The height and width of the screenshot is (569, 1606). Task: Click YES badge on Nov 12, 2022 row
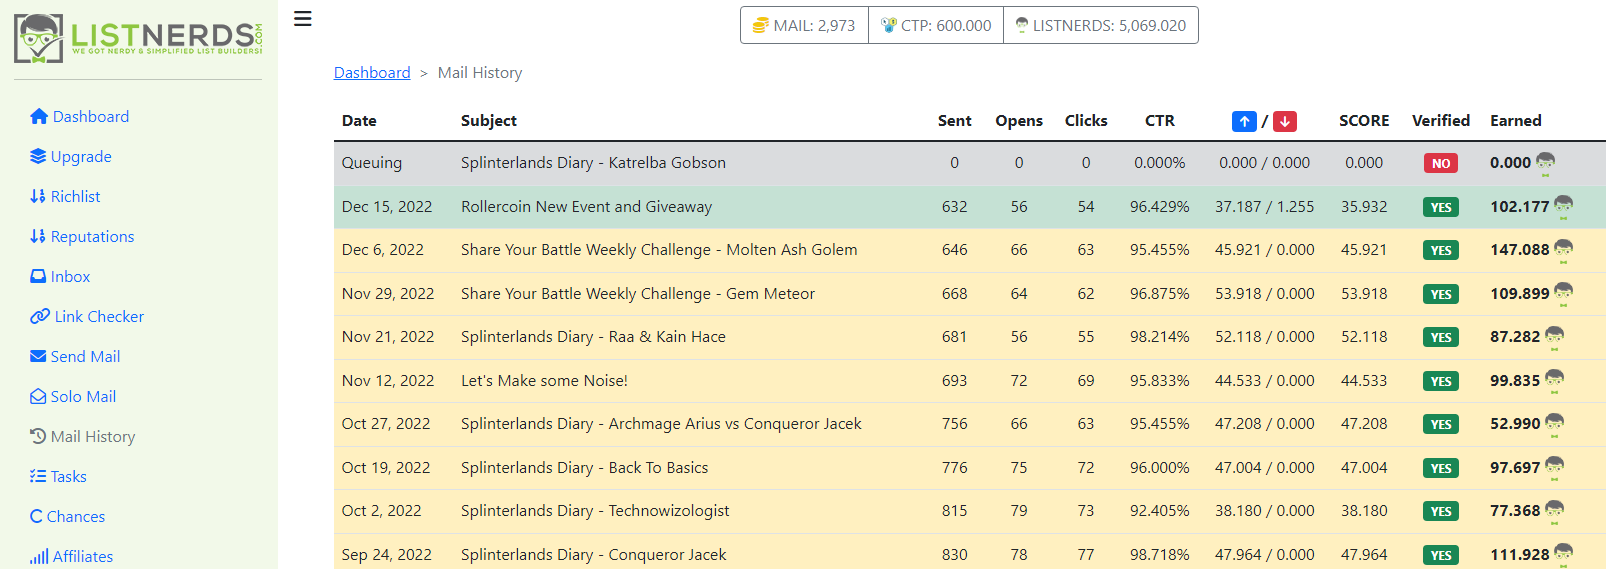coord(1441,381)
